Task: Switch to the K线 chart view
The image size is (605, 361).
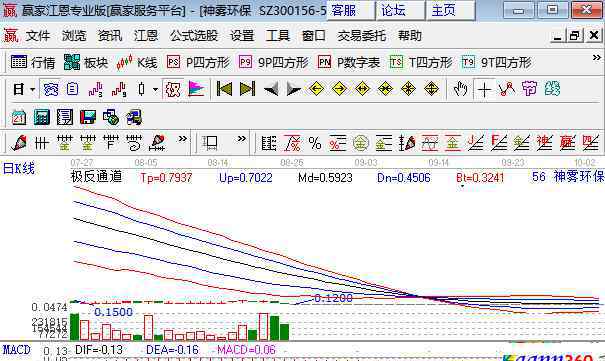Action: (137, 62)
